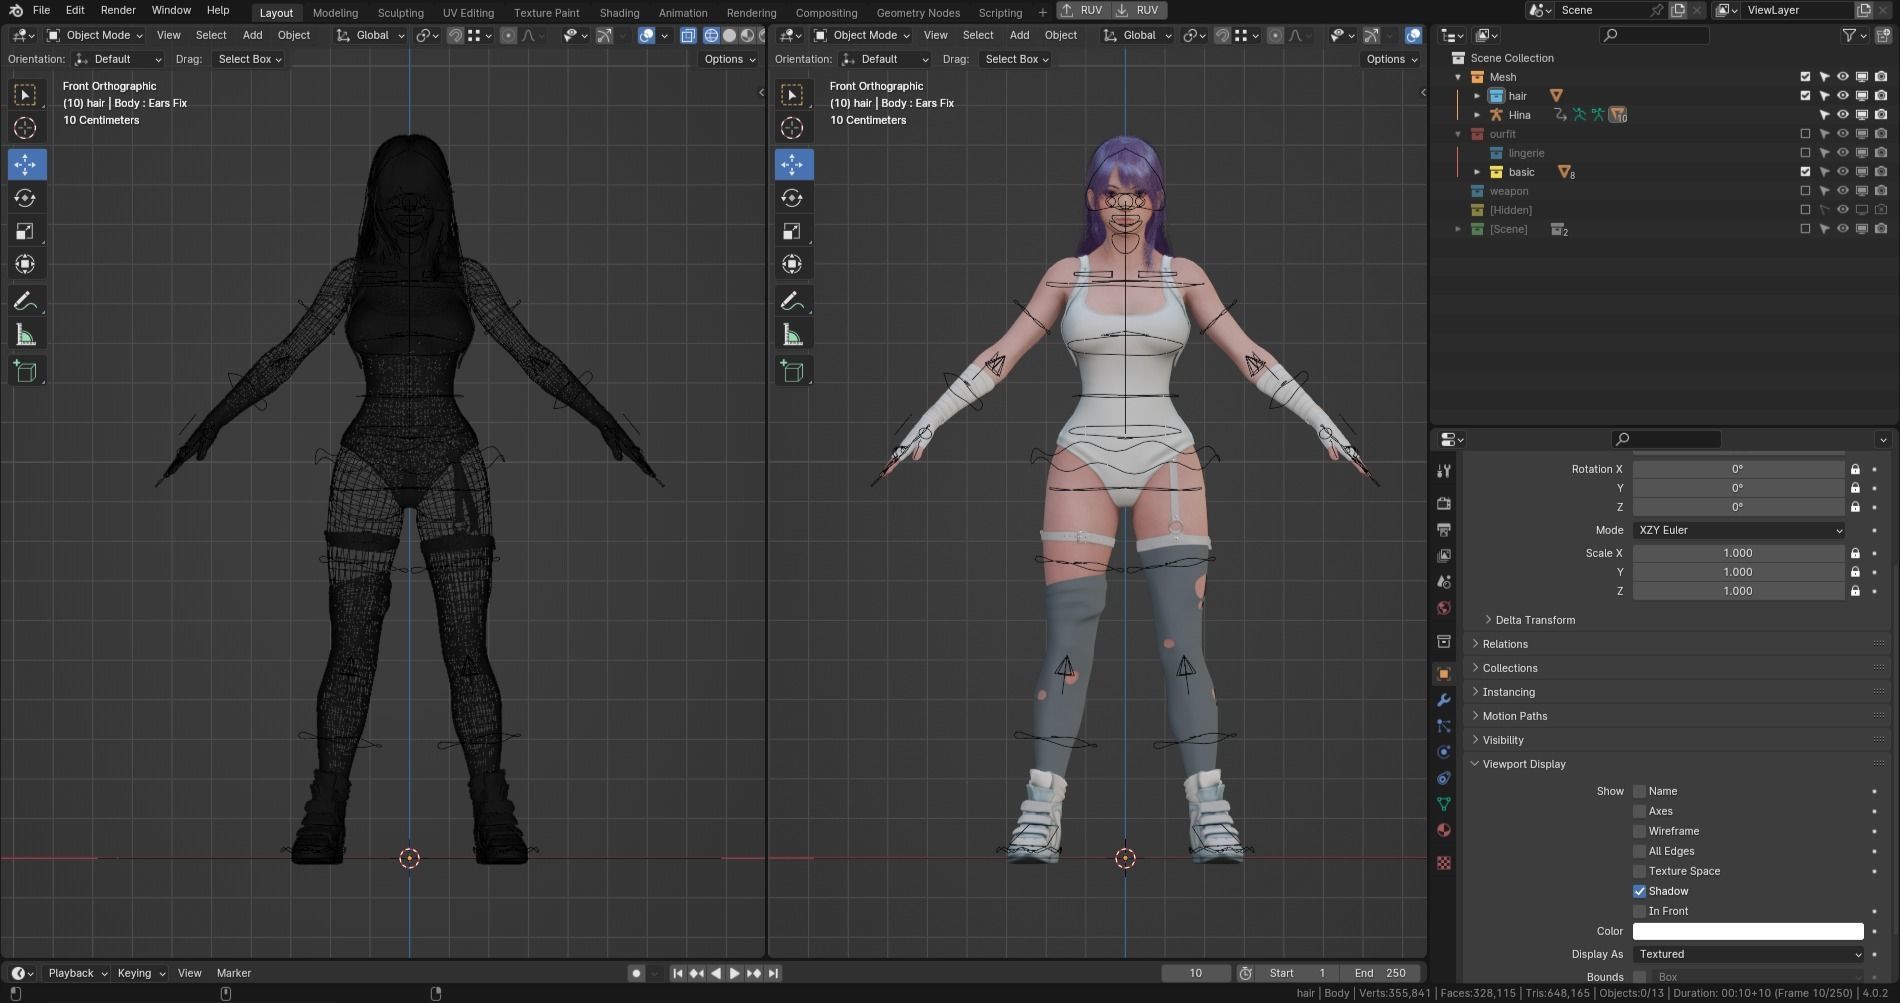The image size is (1900, 1003).
Task: Open the Scene properties tab
Action: pos(1443,582)
